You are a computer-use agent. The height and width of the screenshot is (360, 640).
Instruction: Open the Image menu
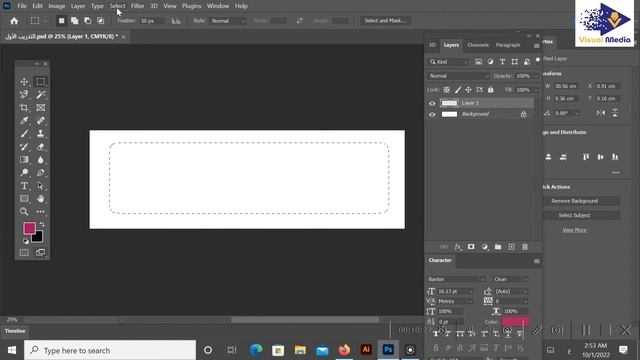pyautogui.click(x=57, y=6)
